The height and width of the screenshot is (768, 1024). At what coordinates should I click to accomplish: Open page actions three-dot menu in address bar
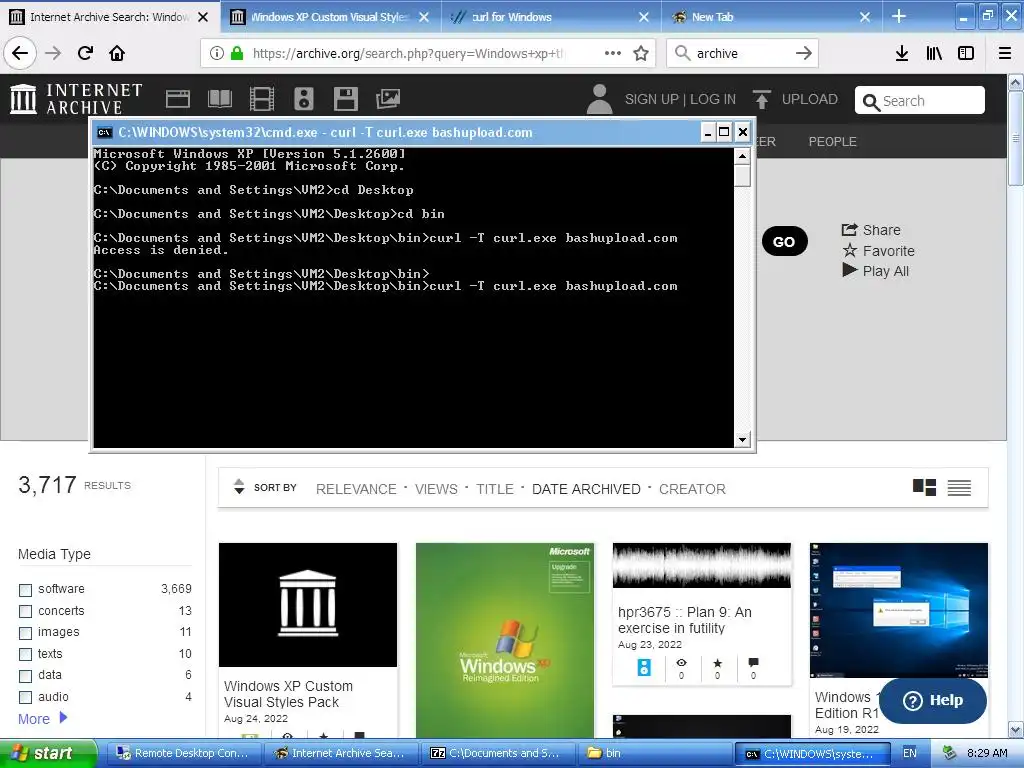coord(613,53)
